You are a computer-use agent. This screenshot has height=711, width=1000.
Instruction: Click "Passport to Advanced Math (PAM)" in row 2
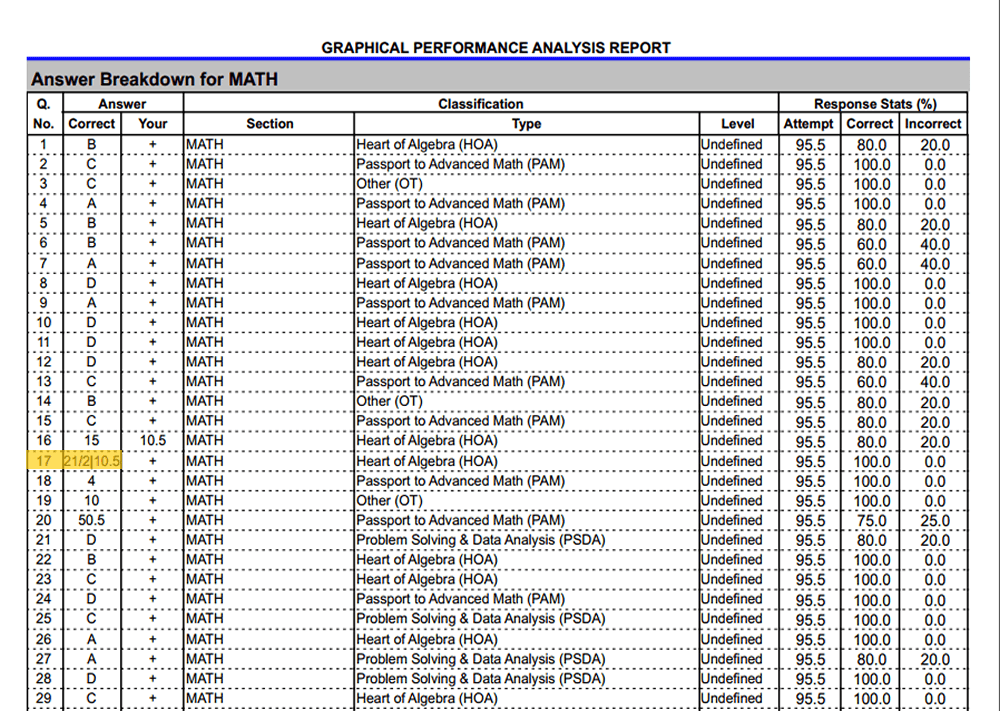[x=460, y=165]
